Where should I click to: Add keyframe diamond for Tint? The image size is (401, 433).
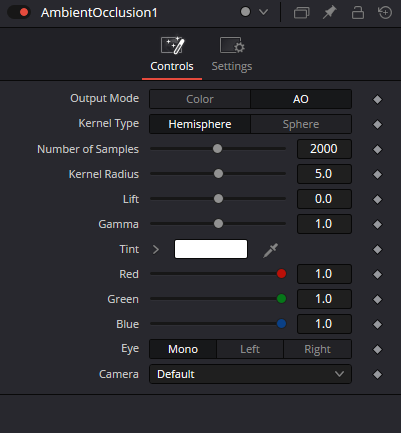(377, 249)
